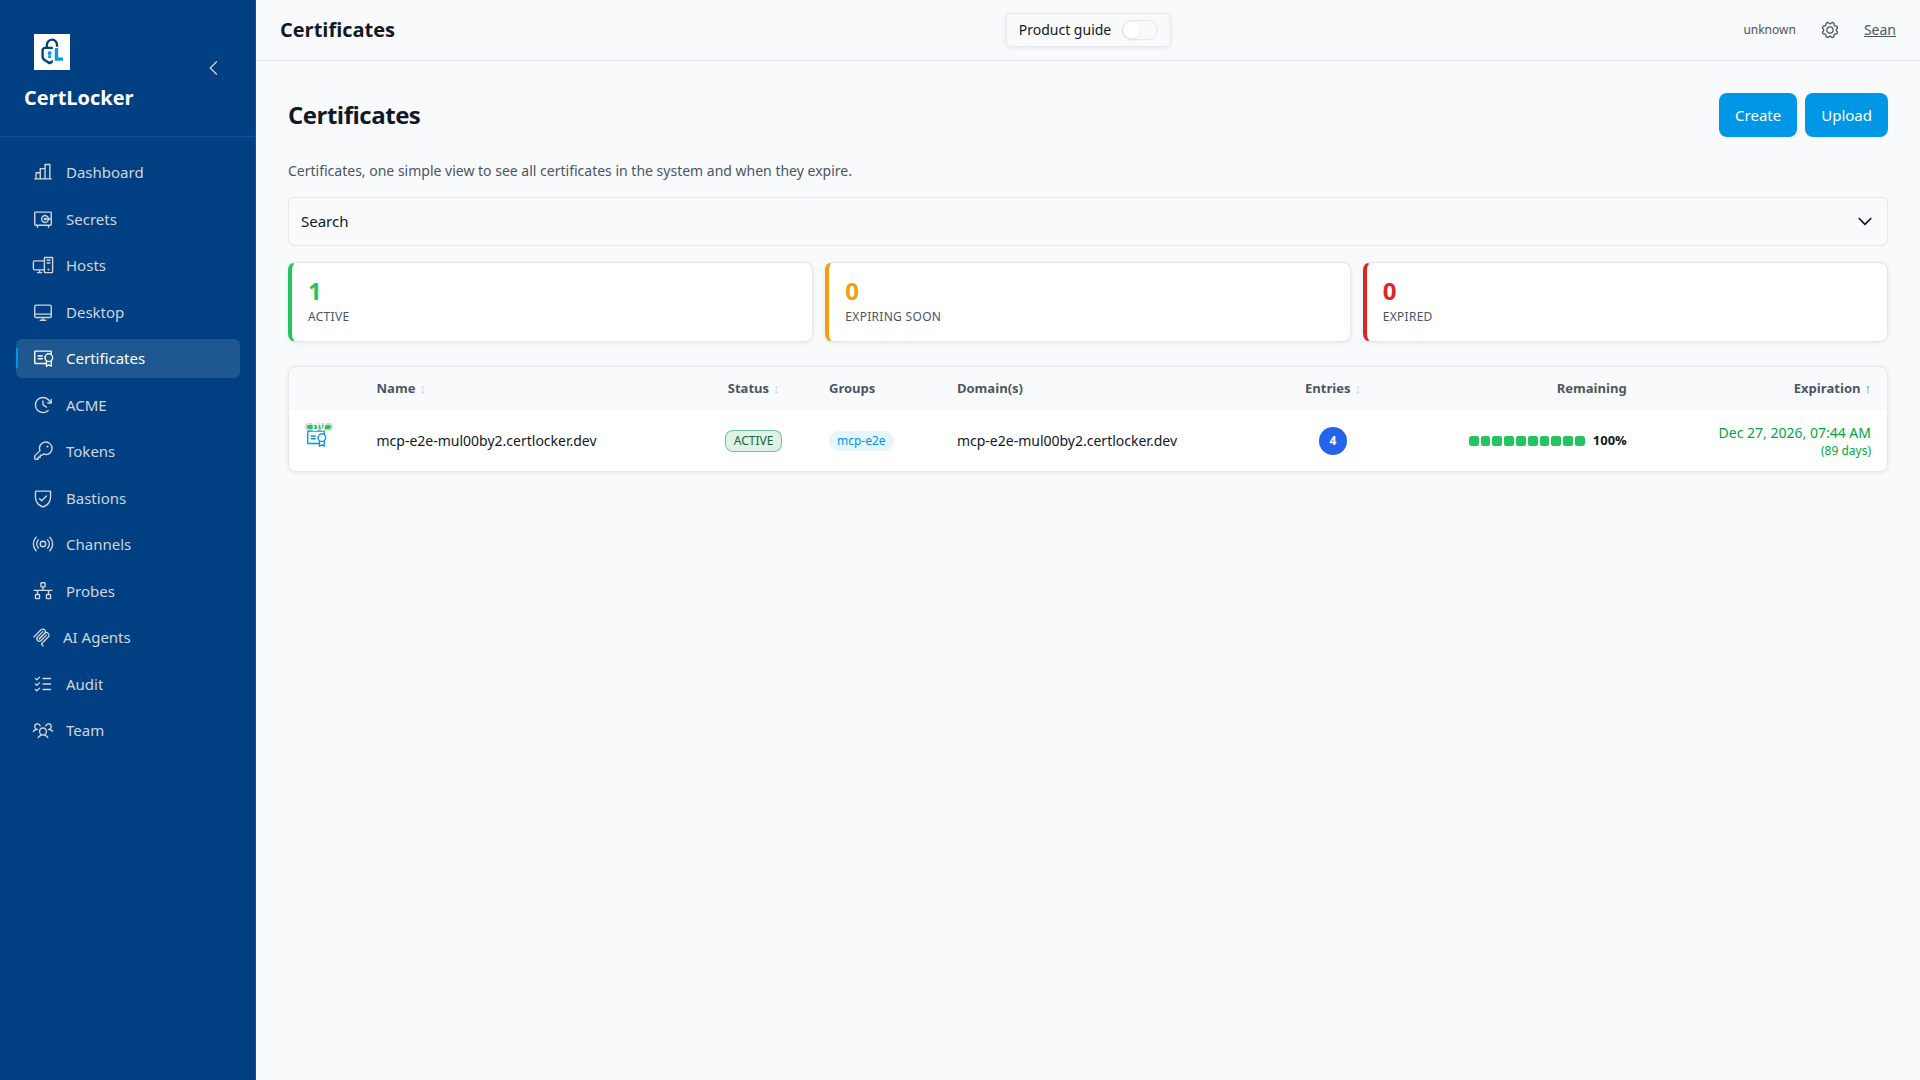This screenshot has width=1920, height=1080.
Task: Open ACME icon in sidebar
Action: 43,405
